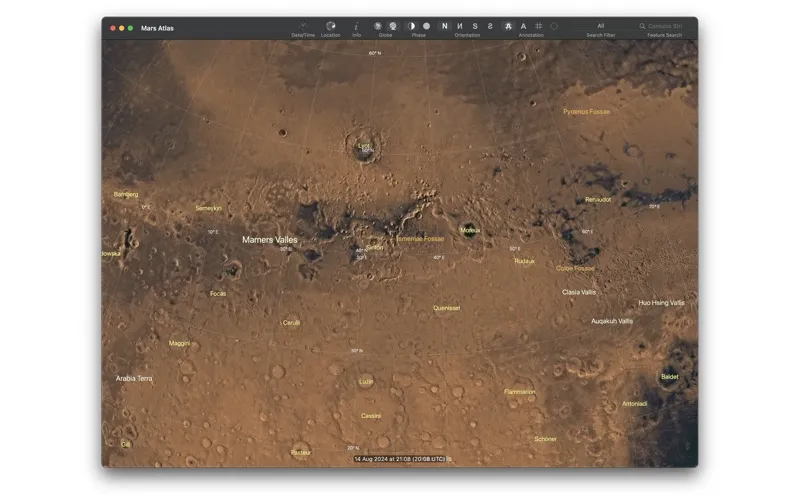Open the Search Filter dropdown showing All
This screenshot has height=500, width=800.
(x=601, y=26)
